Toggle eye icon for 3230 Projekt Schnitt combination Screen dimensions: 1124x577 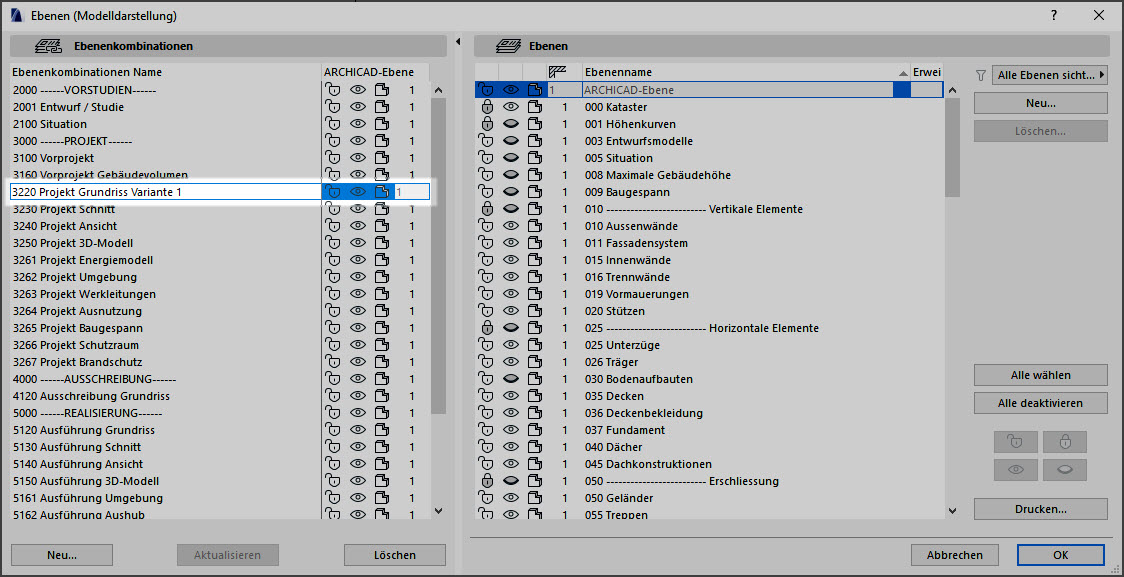point(358,209)
